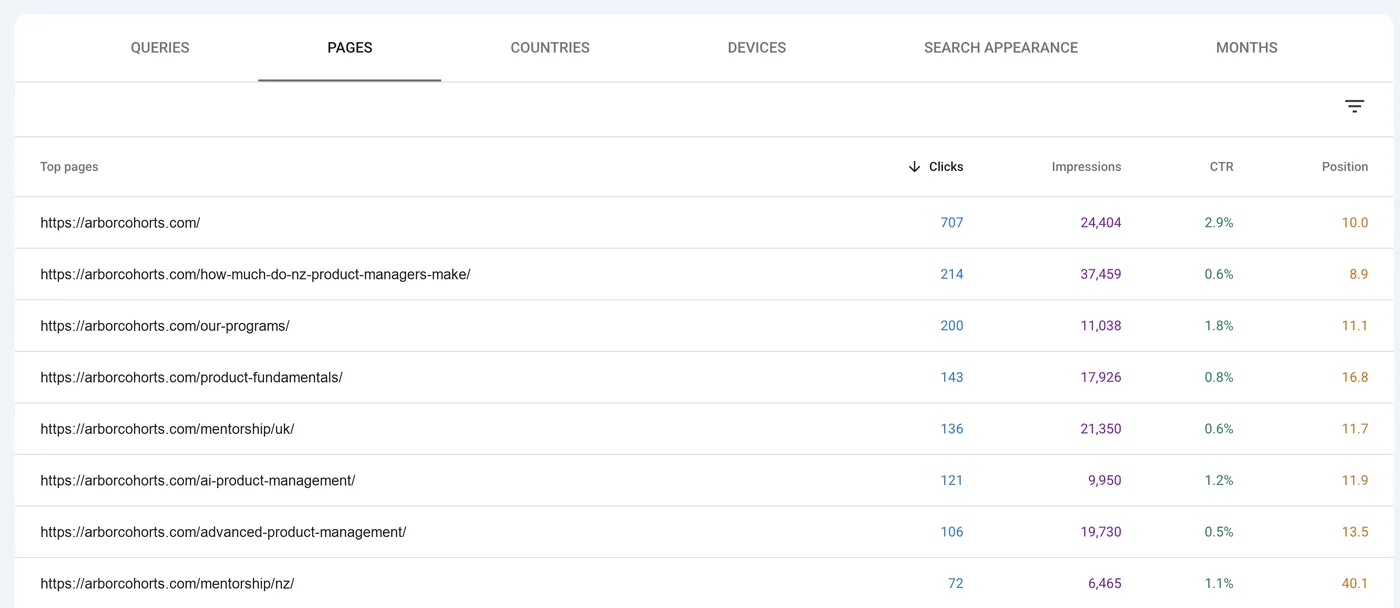The width and height of the screenshot is (1400, 608).
Task: Click the 707 clicks value
Action: 952,223
